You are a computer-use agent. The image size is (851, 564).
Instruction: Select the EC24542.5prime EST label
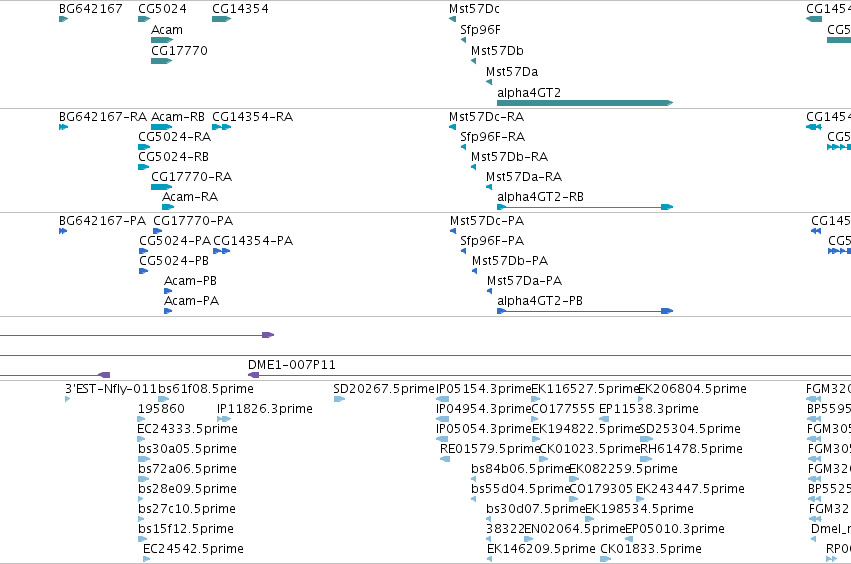click(193, 549)
